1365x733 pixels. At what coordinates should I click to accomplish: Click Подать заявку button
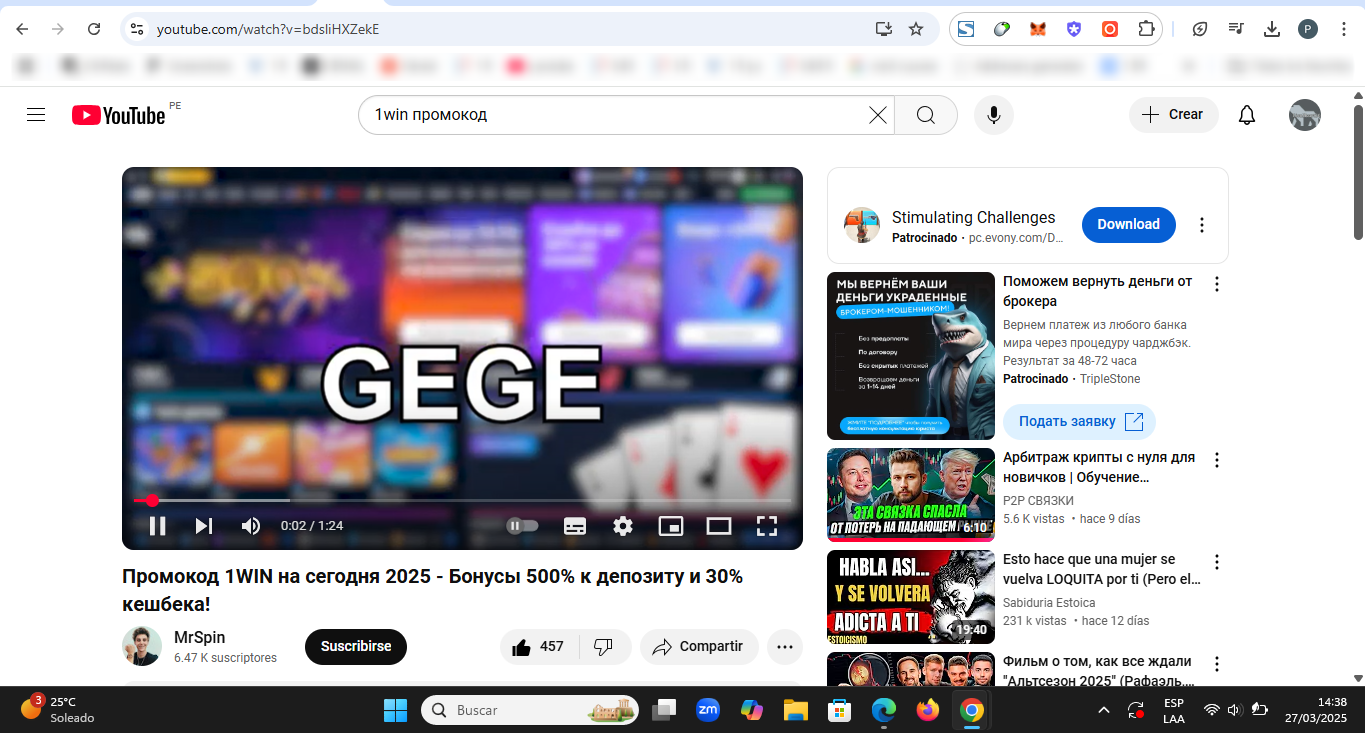[x=1079, y=422]
